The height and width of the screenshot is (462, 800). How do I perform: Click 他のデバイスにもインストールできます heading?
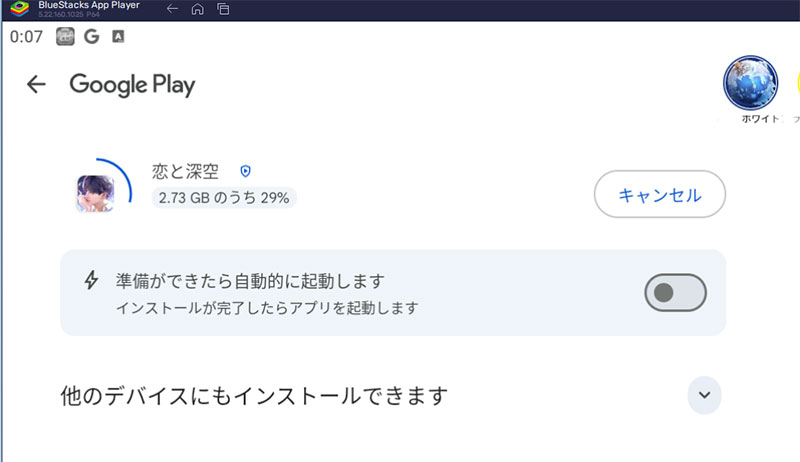point(253,396)
